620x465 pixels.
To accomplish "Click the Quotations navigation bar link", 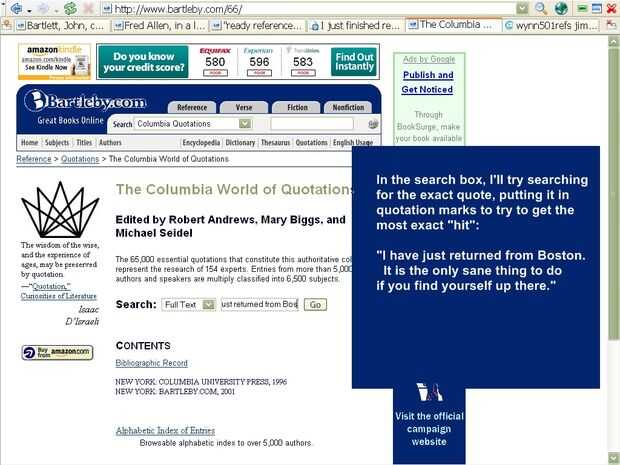I will click(x=312, y=142).
